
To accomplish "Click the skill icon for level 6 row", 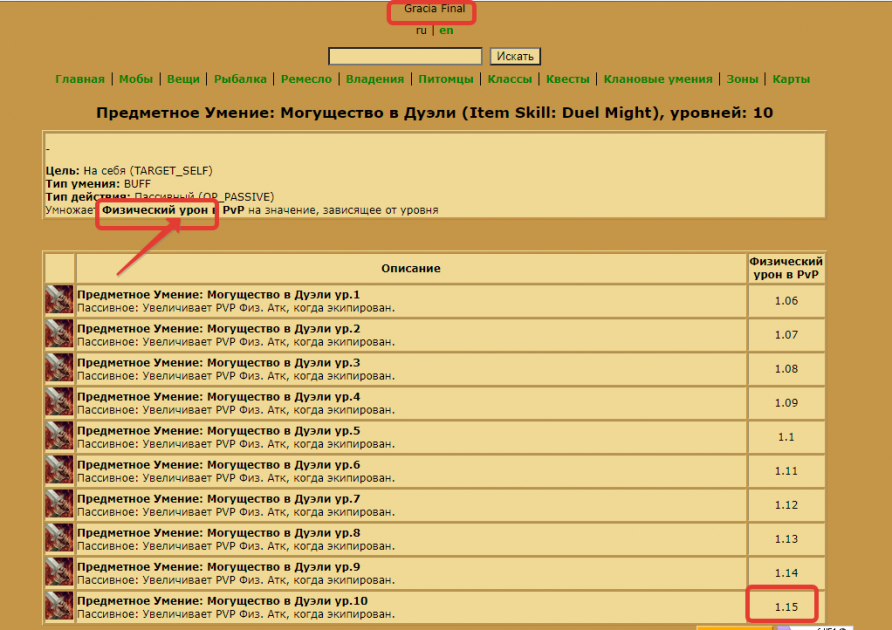I will coord(59,471).
